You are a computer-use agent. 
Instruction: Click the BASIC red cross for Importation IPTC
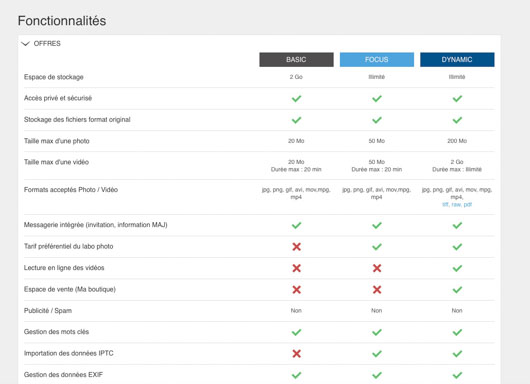296,354
